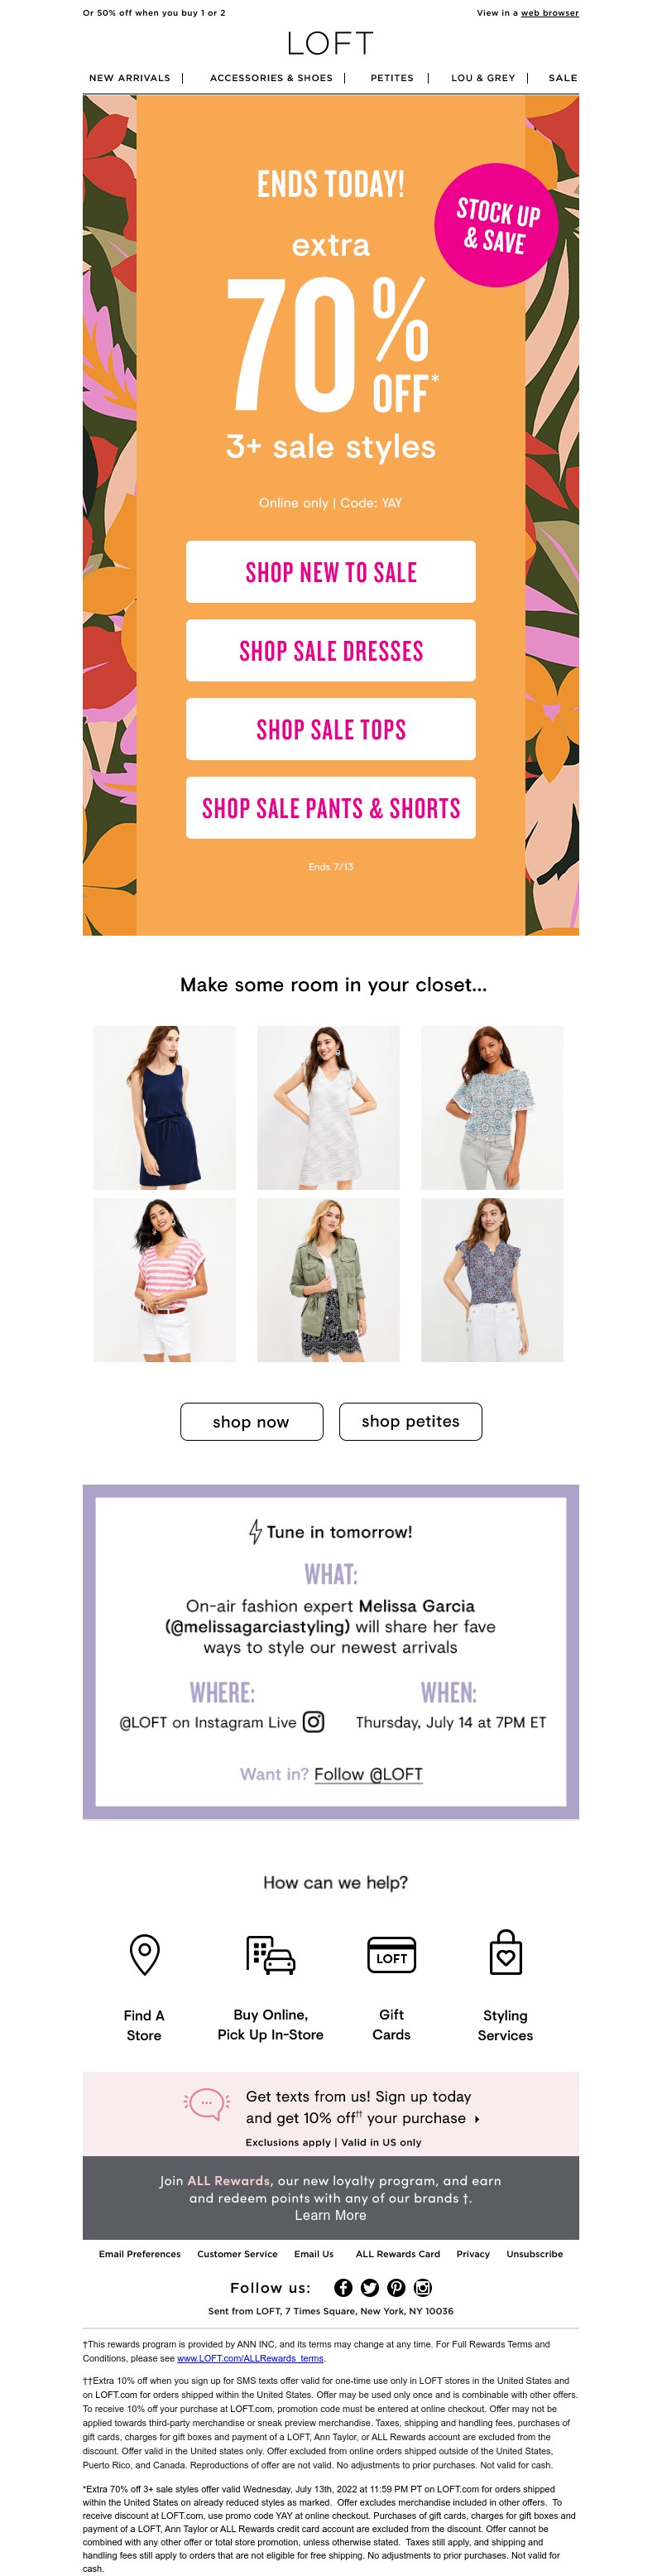Click the text message sign-up bubble icon
The width and height of the screenshot is (662, 2576).
(x=206, y=2104)
